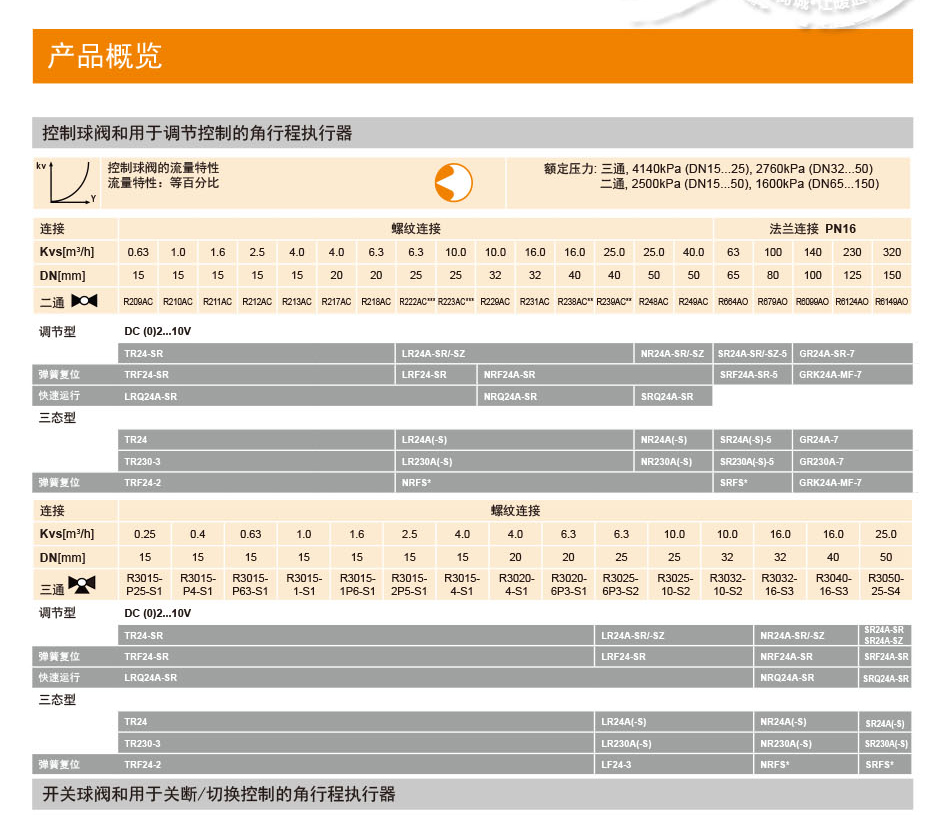Select three-way model R3015-P25-S1
This screenshot has width=940, height=815.
point(144,585)
